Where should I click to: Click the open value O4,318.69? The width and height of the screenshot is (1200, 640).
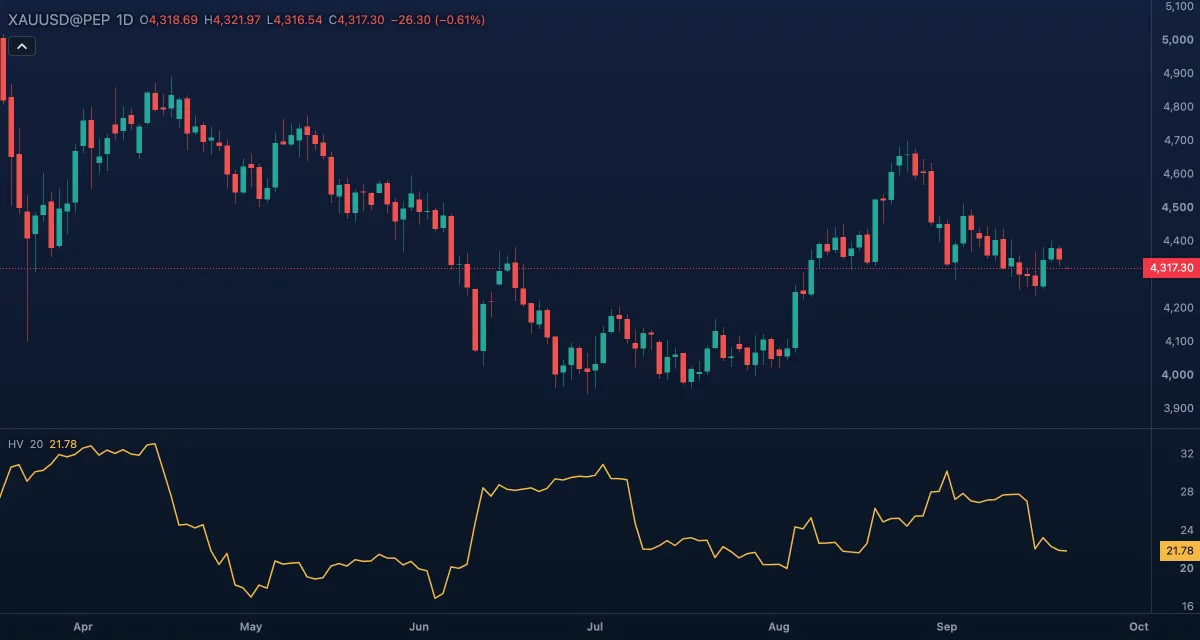[x=169, y=20]
